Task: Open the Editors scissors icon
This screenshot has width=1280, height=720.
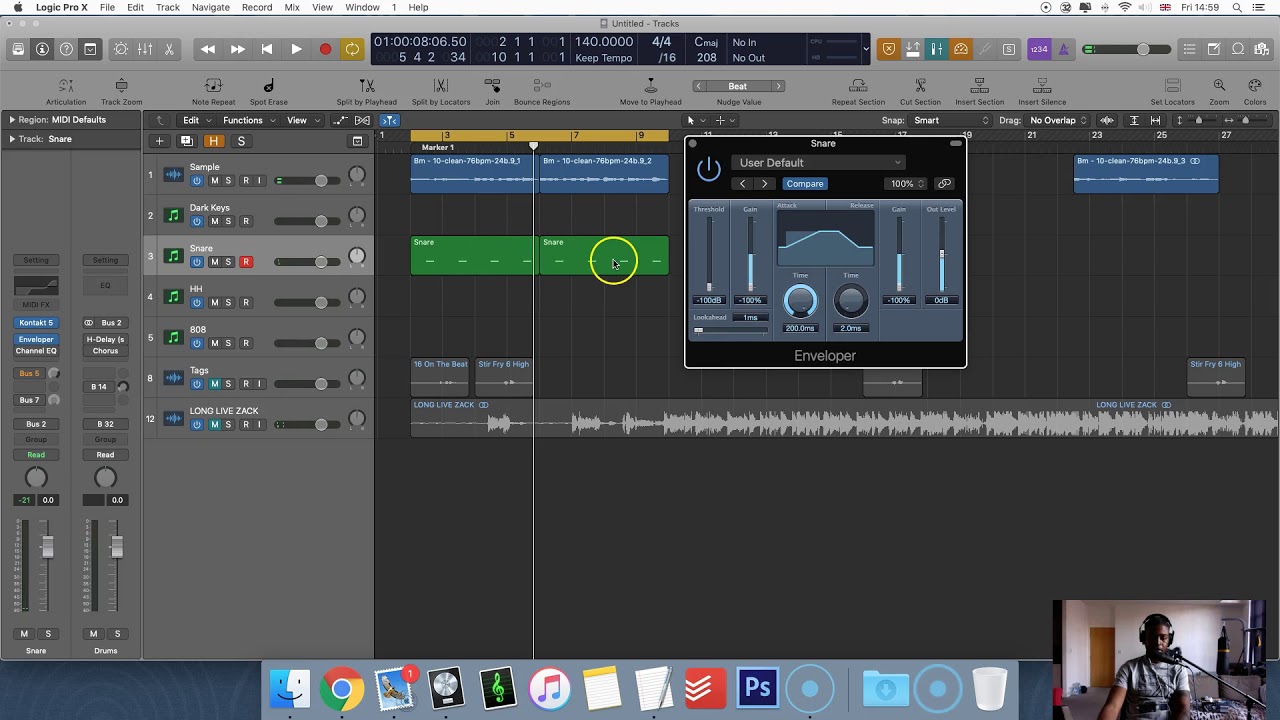Action: 169,49
